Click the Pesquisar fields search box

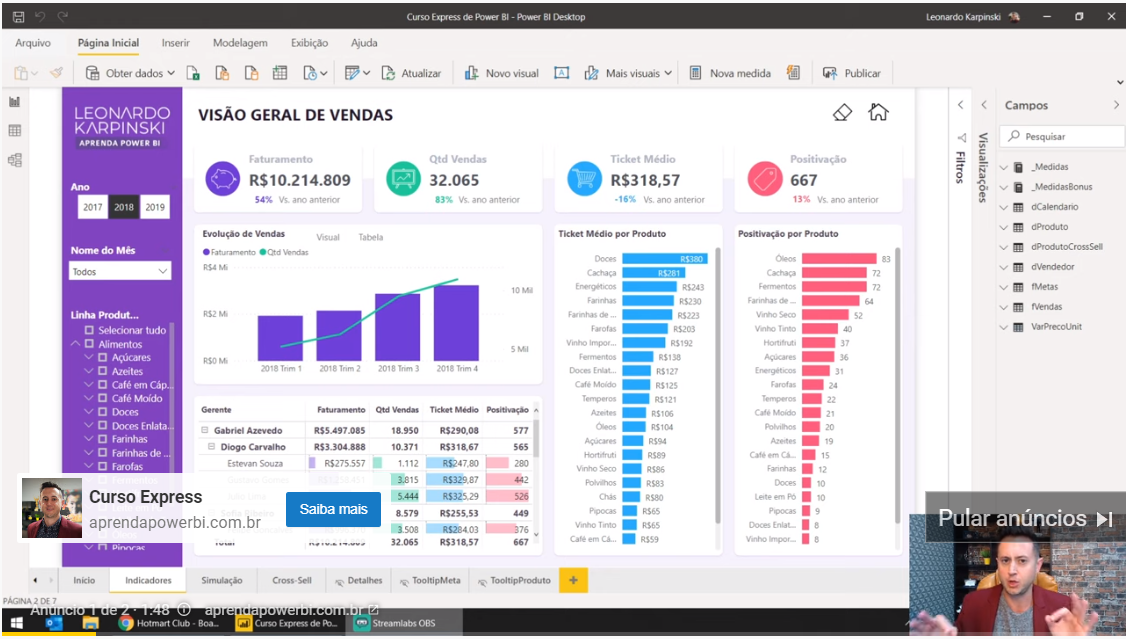point(1061,136)
